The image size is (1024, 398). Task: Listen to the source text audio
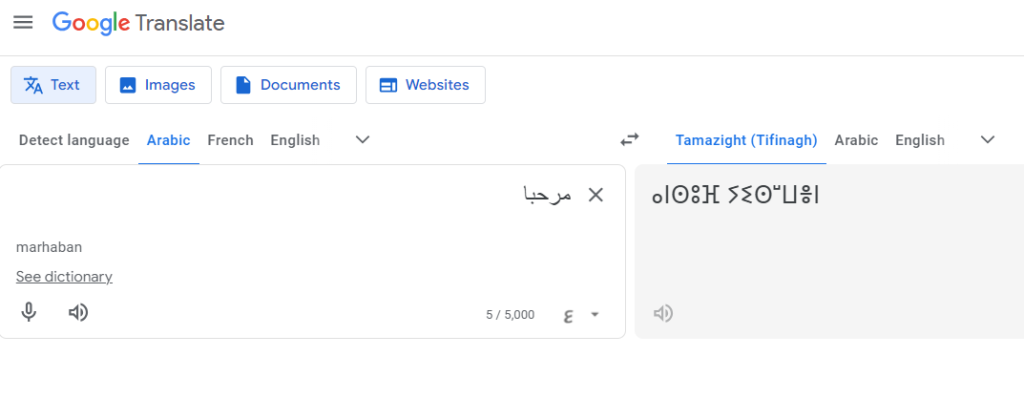(x=78, y=313)
